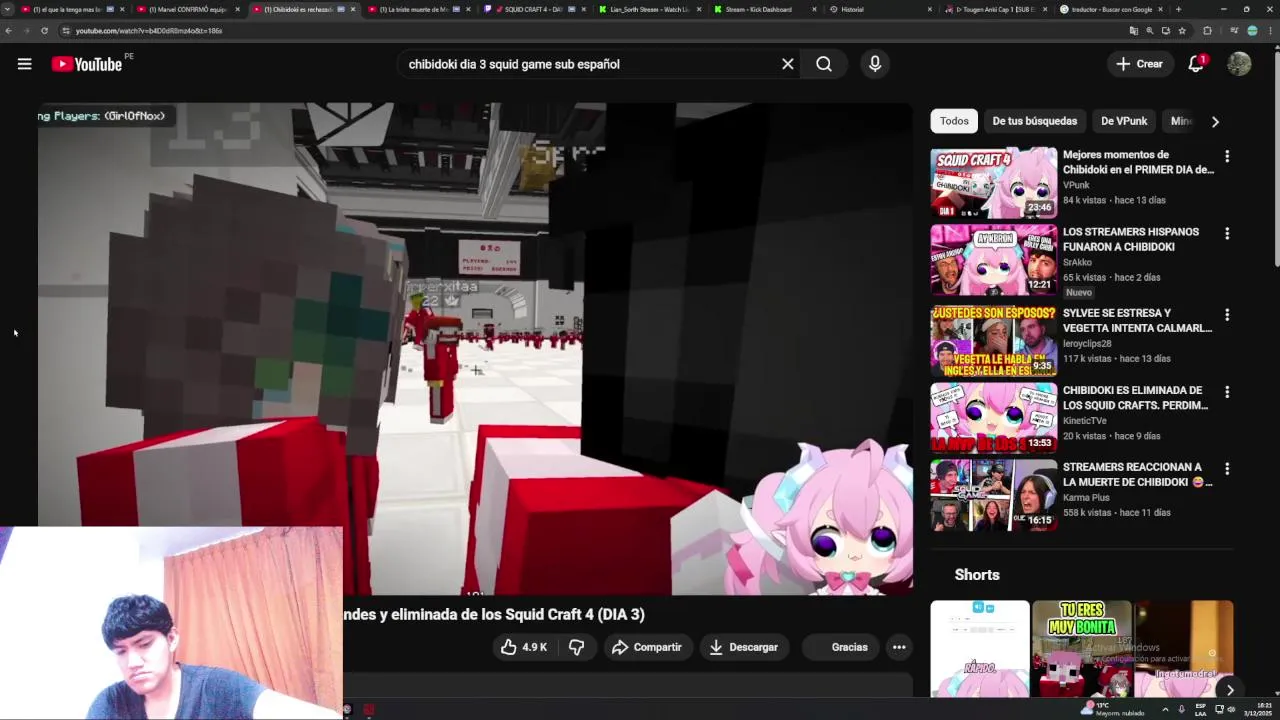Open the tab search dropdown arrow
The width and height of the screenshot is (1280, 720).
pyautogui.click(x=8, y=9)
